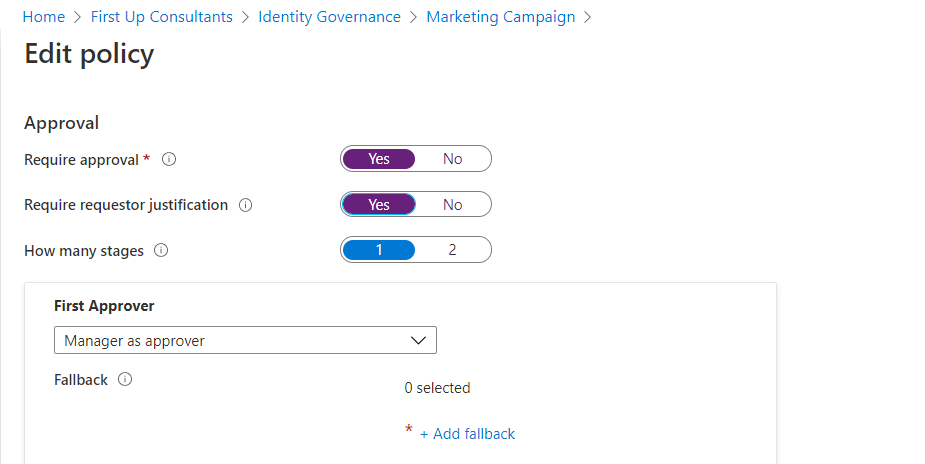Click info icon next to Require approval
This screenshot has height=464, width=925.
tap(169, 159)
